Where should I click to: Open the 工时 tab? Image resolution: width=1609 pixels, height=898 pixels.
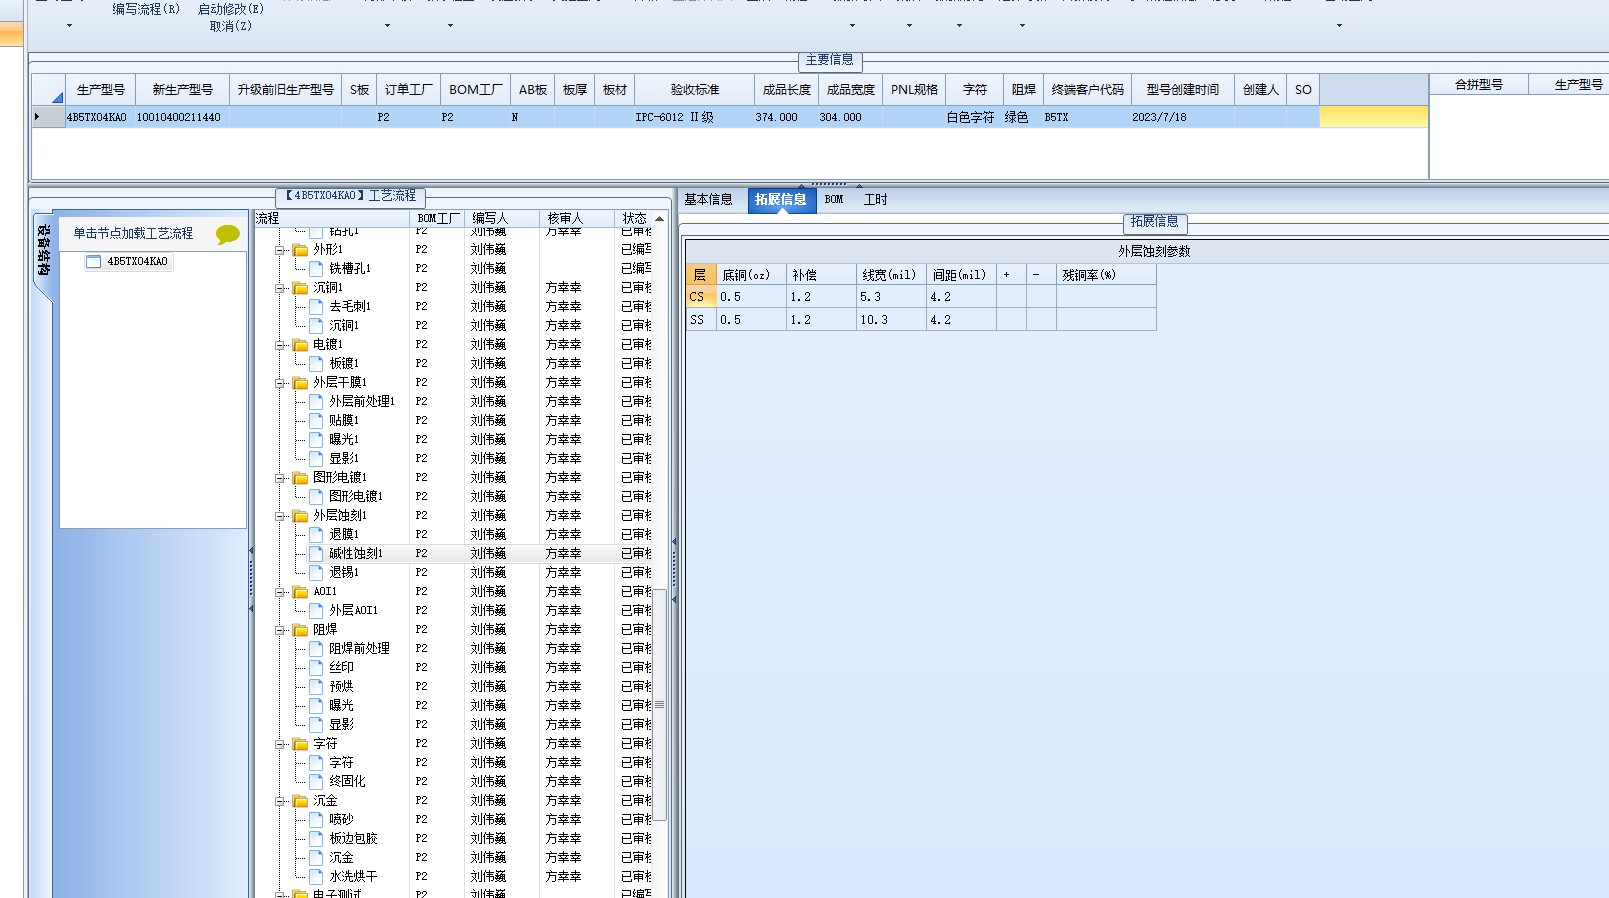coord(875,200)
